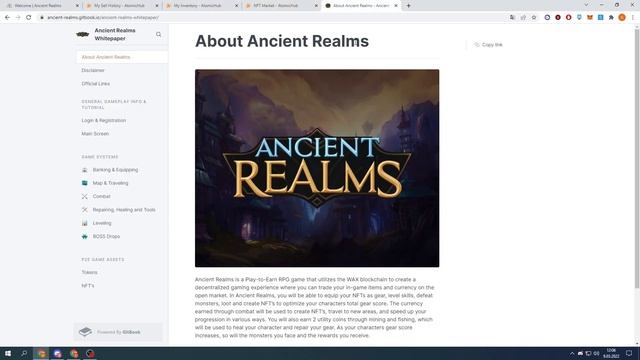
Task: Click the page vertical scrollbar
Action: pos(637,159)
